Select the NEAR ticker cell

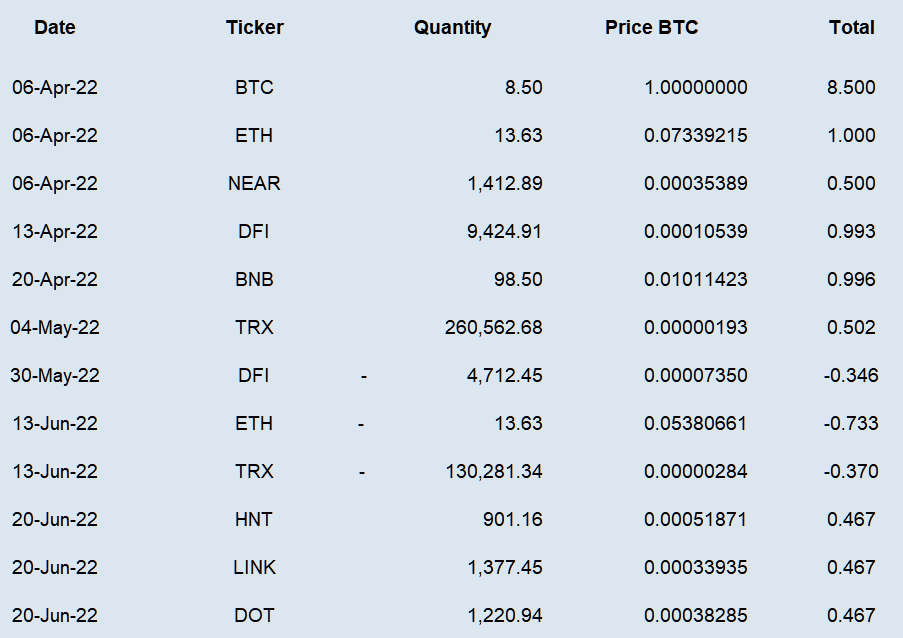pyautogui.click(x=254, y=184)
